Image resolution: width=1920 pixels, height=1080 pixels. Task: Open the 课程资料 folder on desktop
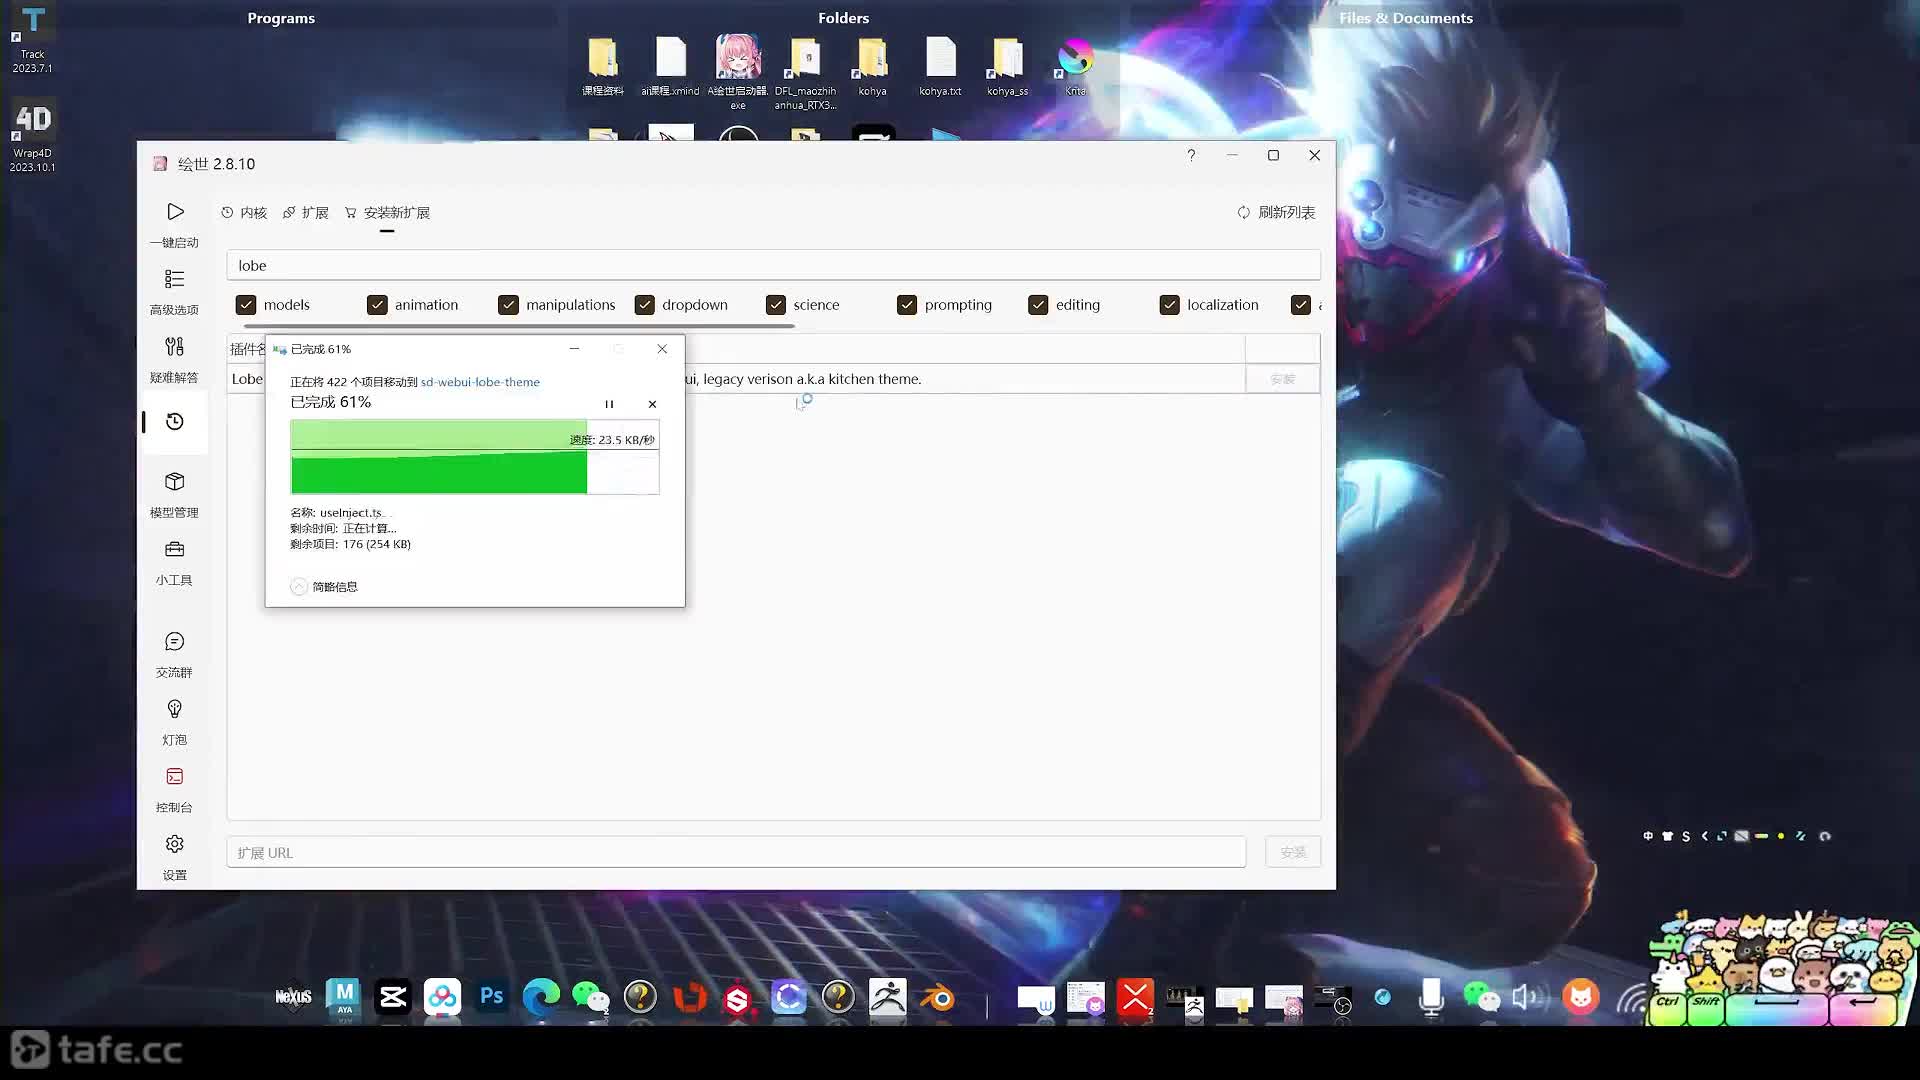pyautogui.click(x=603, y=66)
